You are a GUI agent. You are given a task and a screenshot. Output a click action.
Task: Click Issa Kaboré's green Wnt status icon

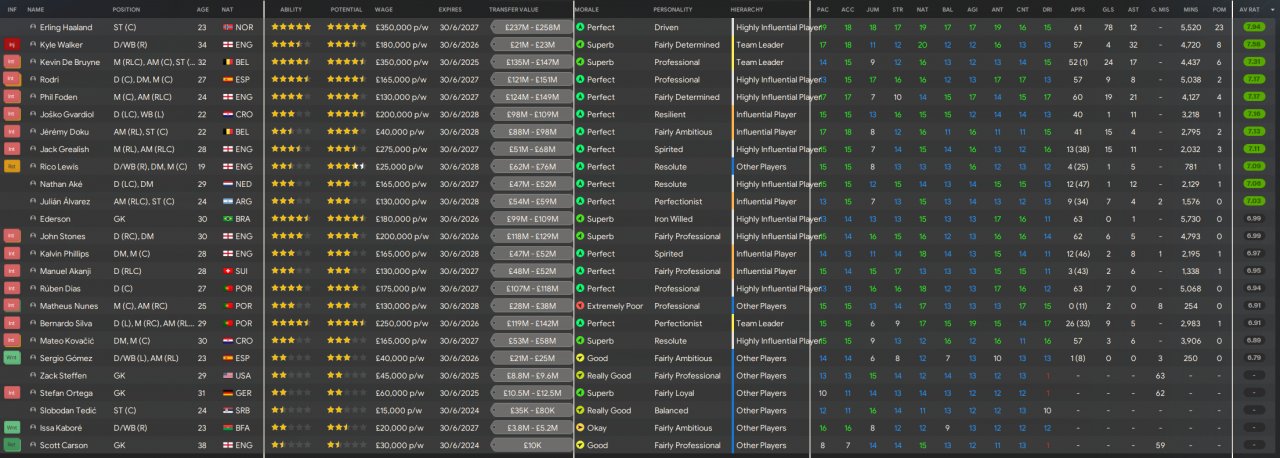coord(12,428)
